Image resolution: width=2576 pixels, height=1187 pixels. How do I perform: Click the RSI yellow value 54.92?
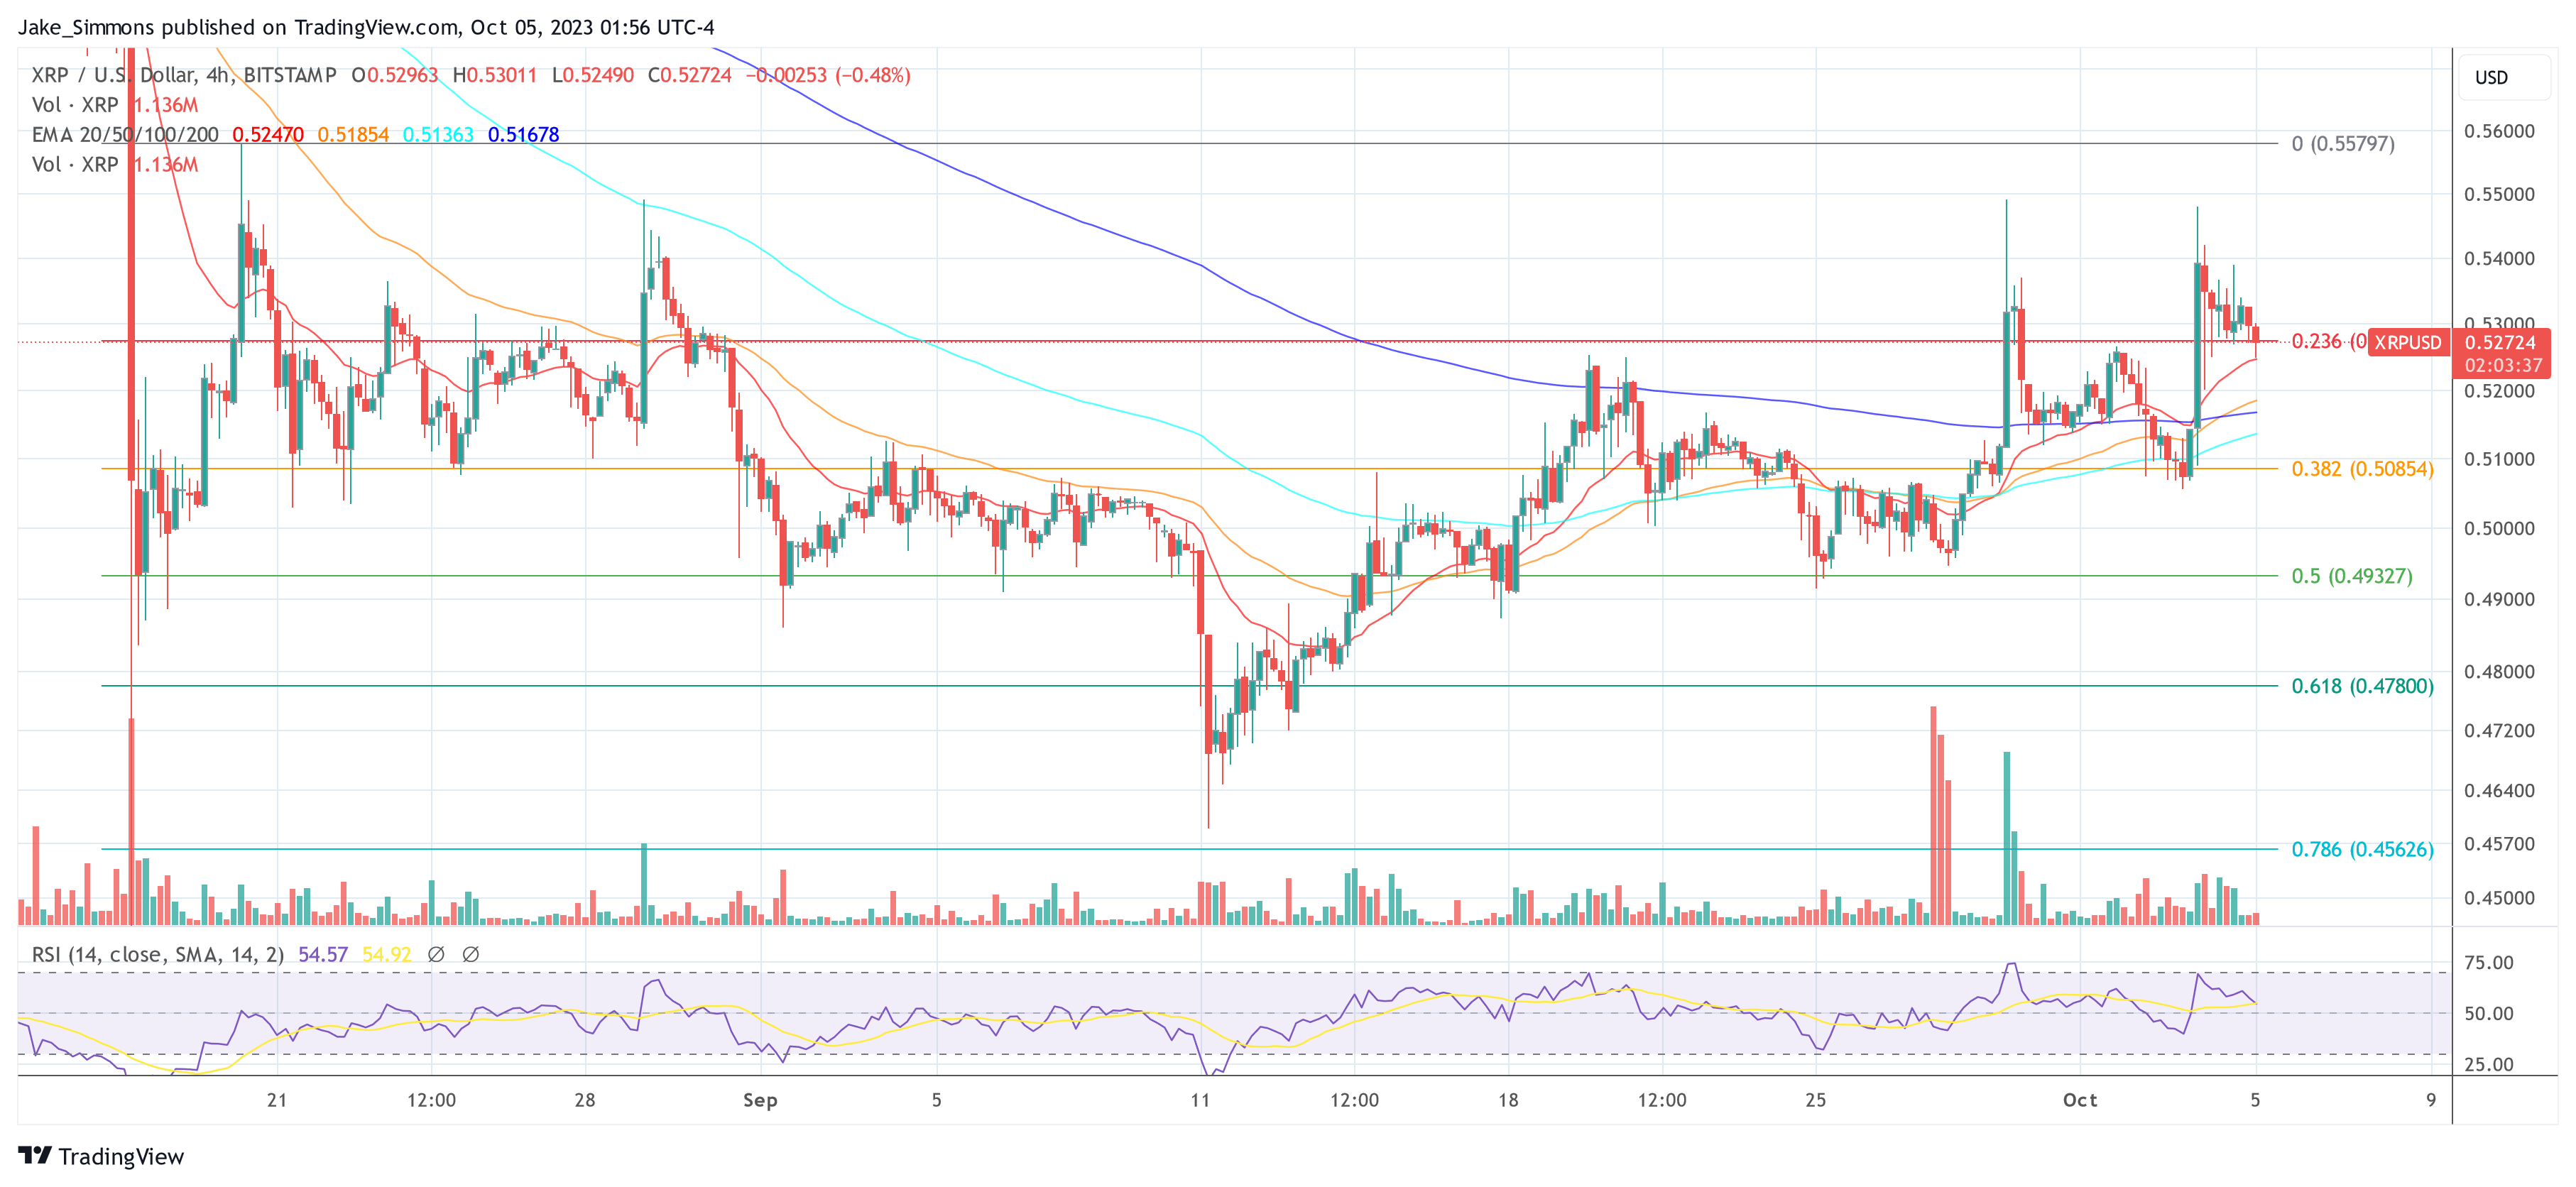pos(387,954)
